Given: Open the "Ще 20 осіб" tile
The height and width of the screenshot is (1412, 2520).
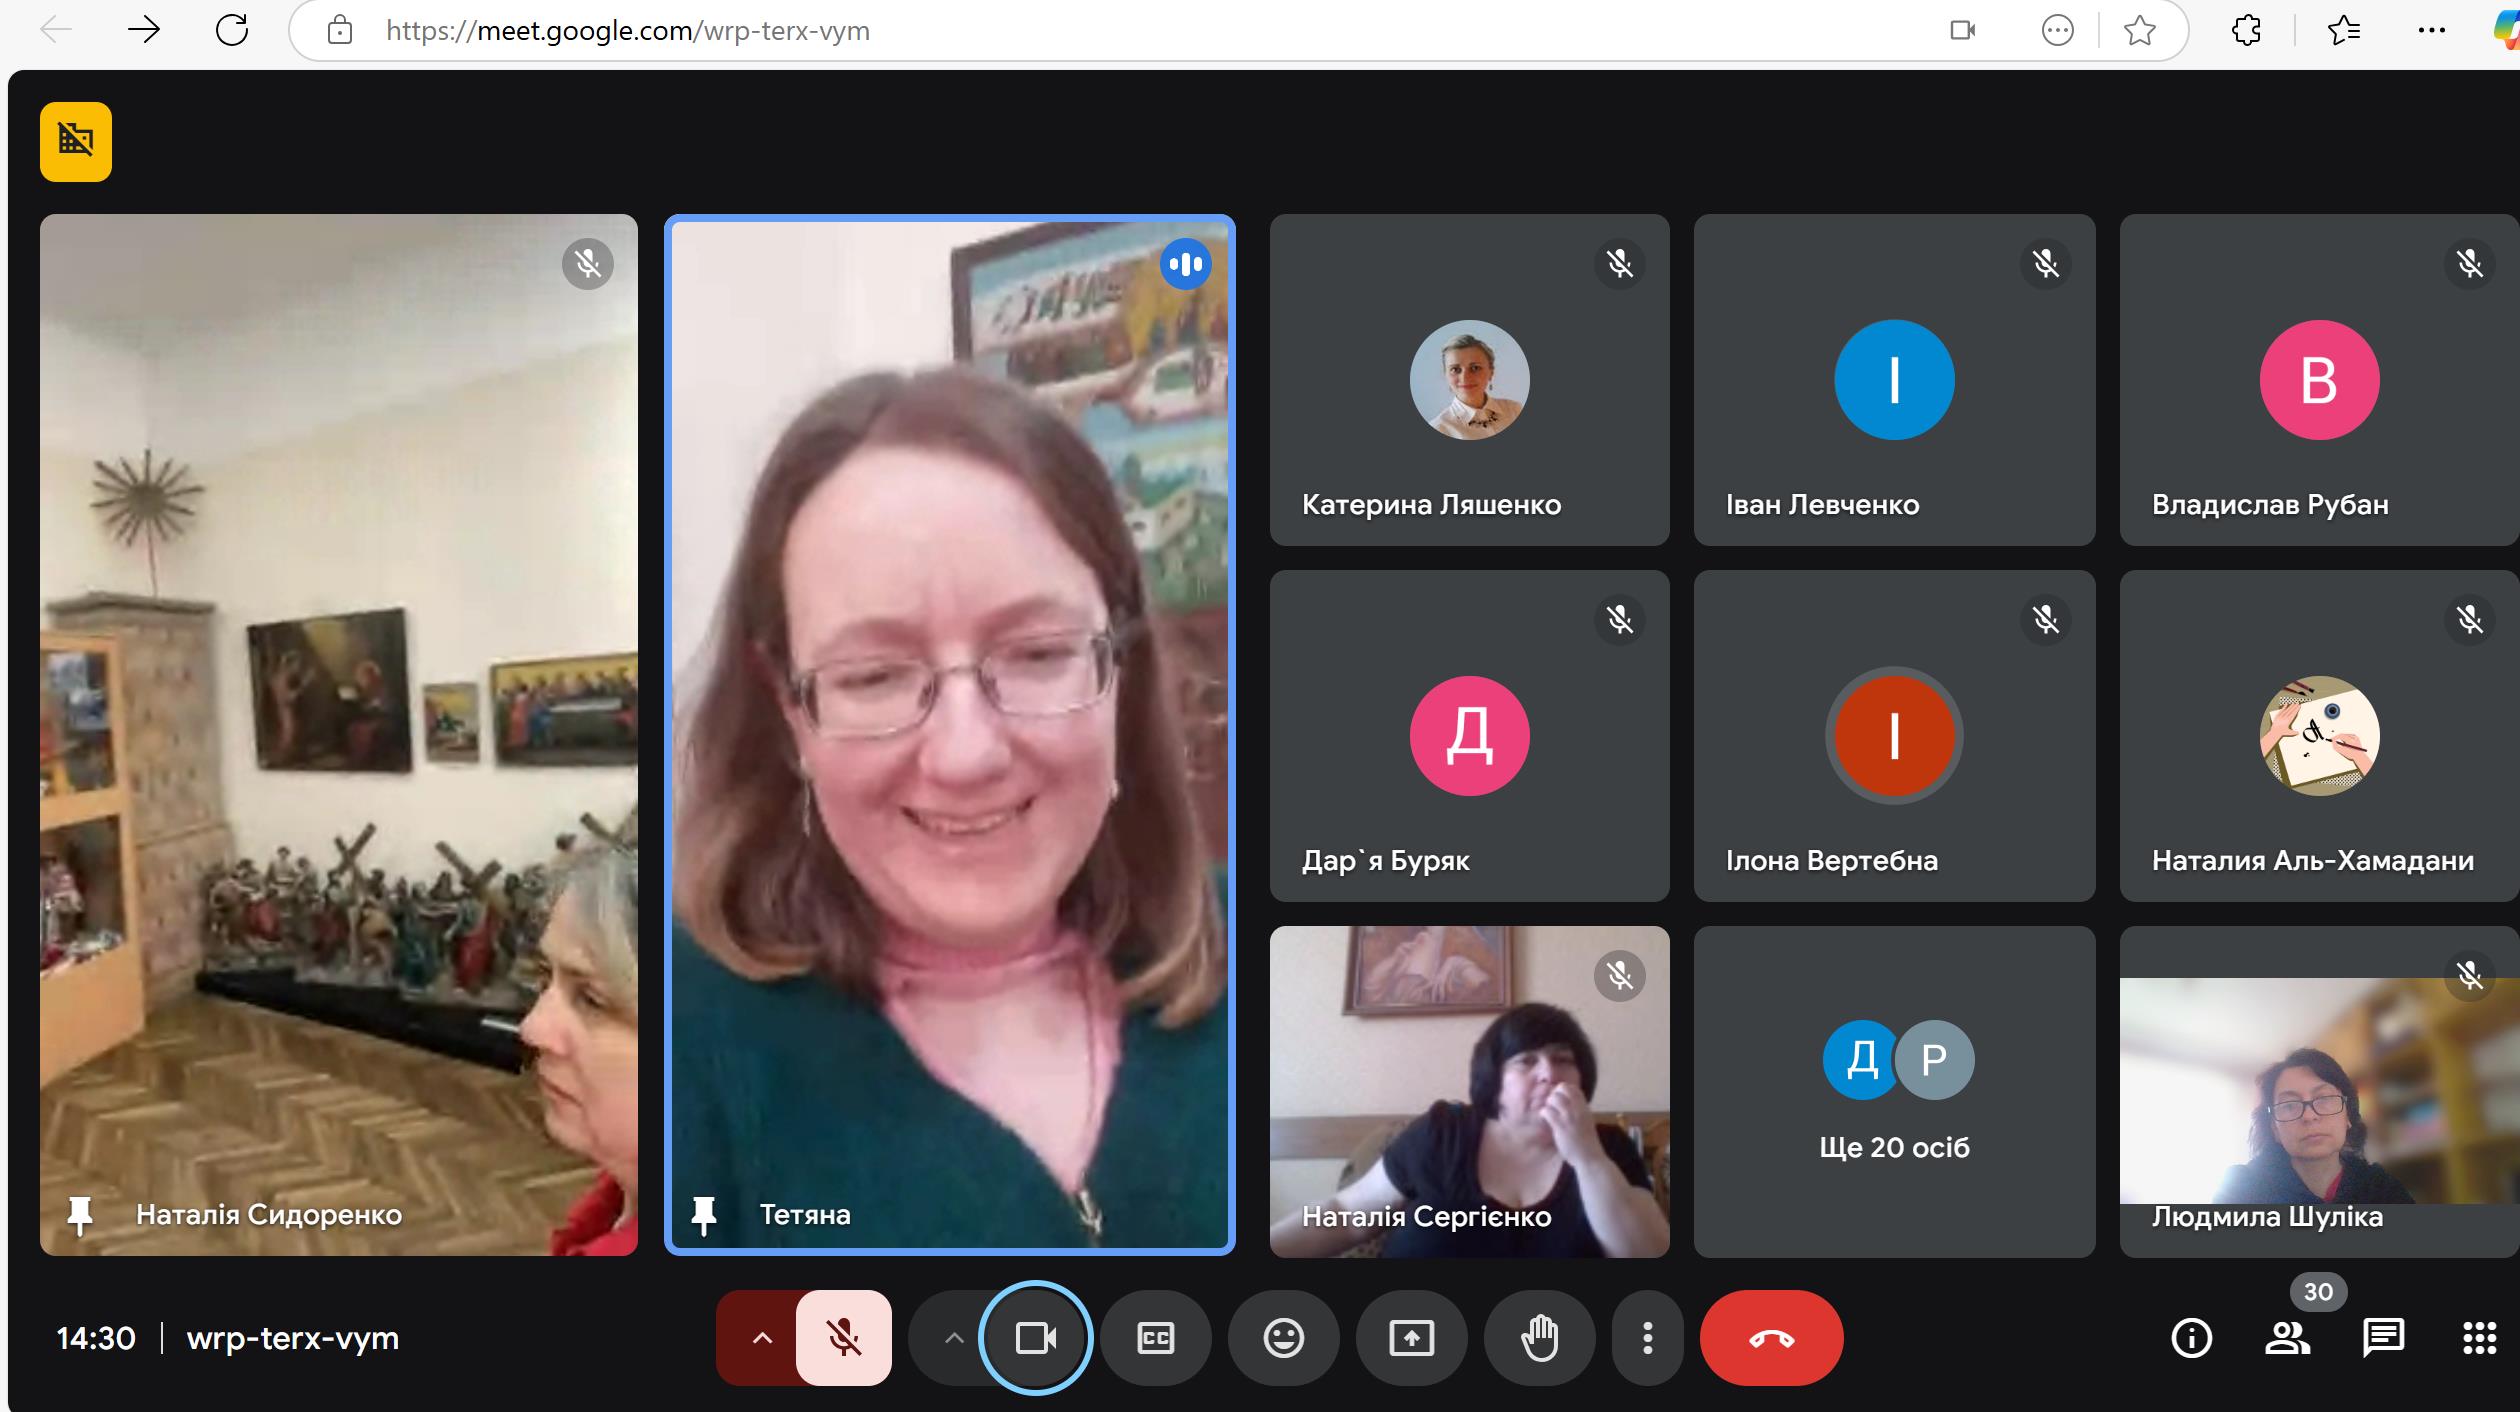Looking at the screenshot, I should click(x=1894, y=1091).
